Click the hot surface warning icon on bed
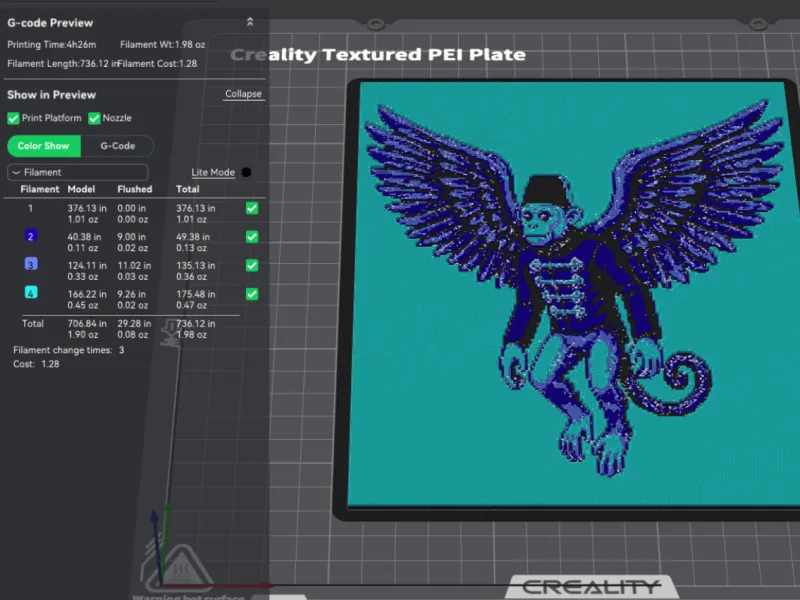 point(178,570)
